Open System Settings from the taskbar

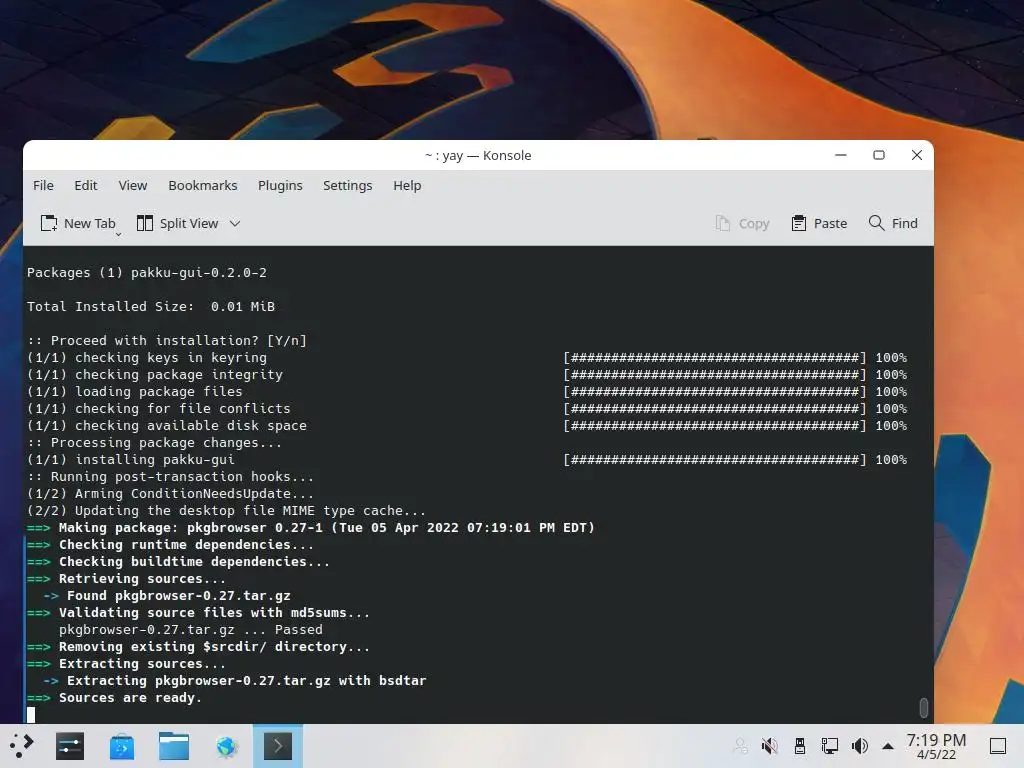pos(70,746)
